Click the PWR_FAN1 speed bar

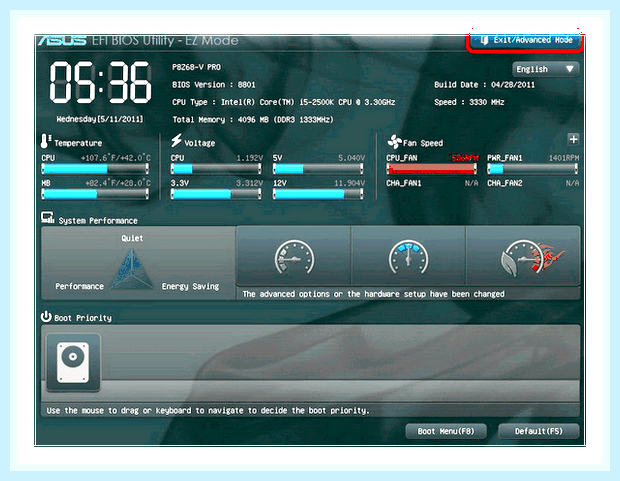point(533,169)
